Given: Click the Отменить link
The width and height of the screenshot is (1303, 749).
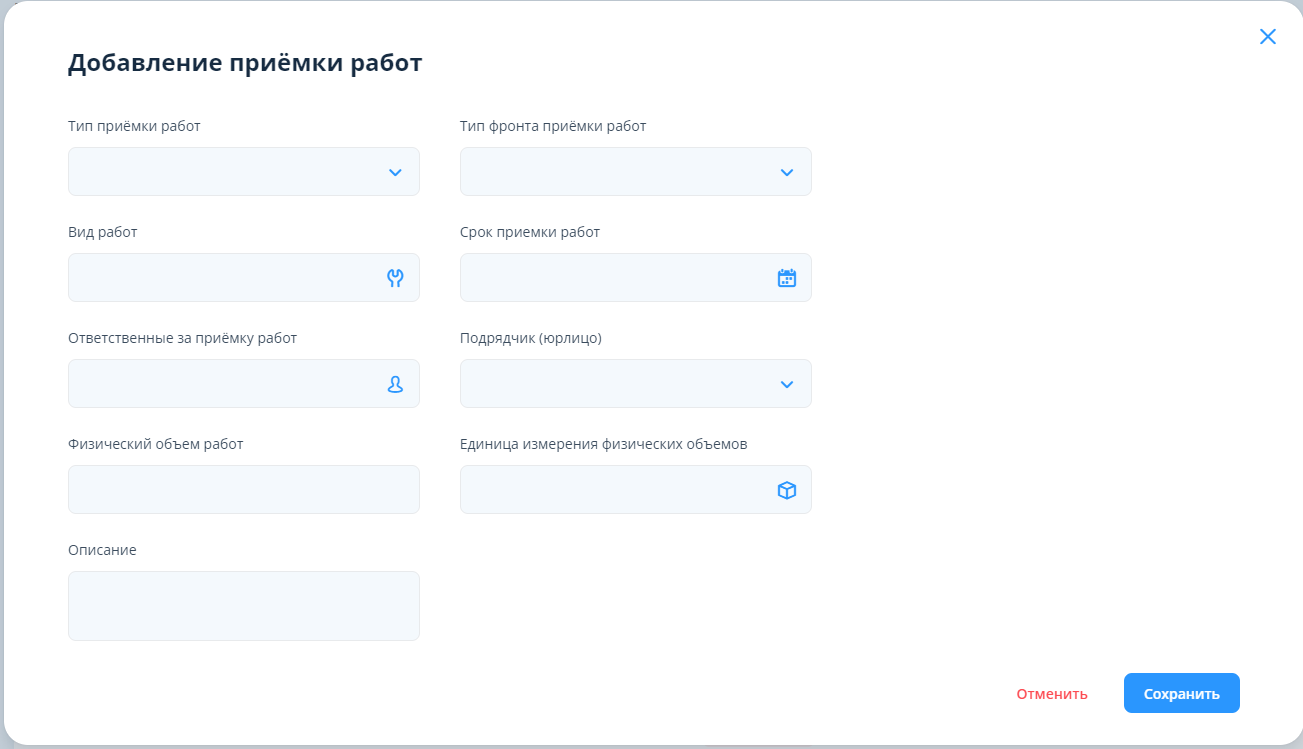Looking at the screenshot, I should (1052, 694).
